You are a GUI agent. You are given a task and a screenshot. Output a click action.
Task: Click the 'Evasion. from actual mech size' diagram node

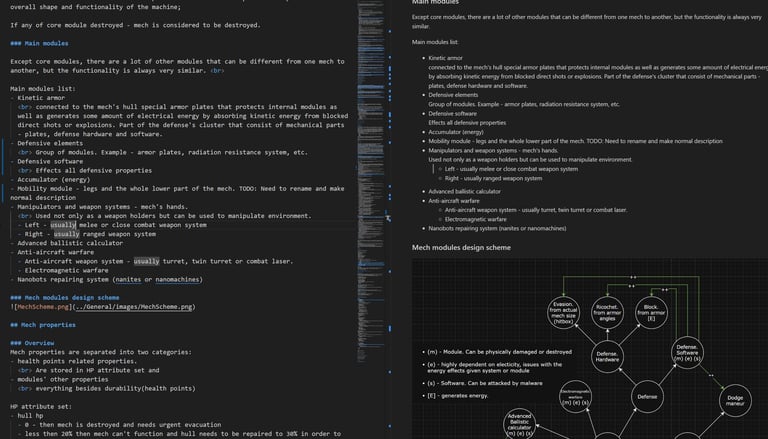pos(563,313)
